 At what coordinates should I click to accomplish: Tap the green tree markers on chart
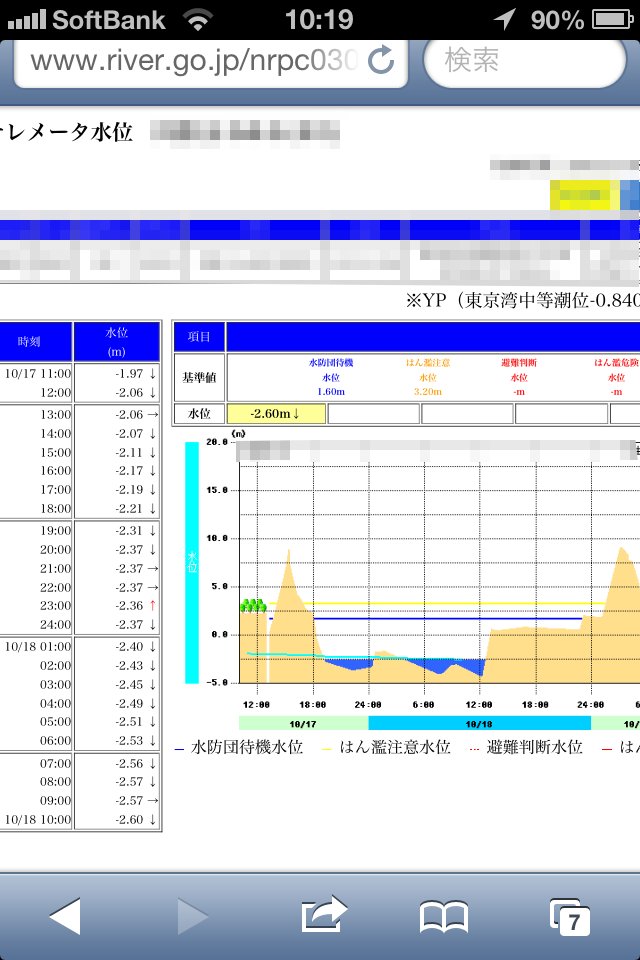253,606
